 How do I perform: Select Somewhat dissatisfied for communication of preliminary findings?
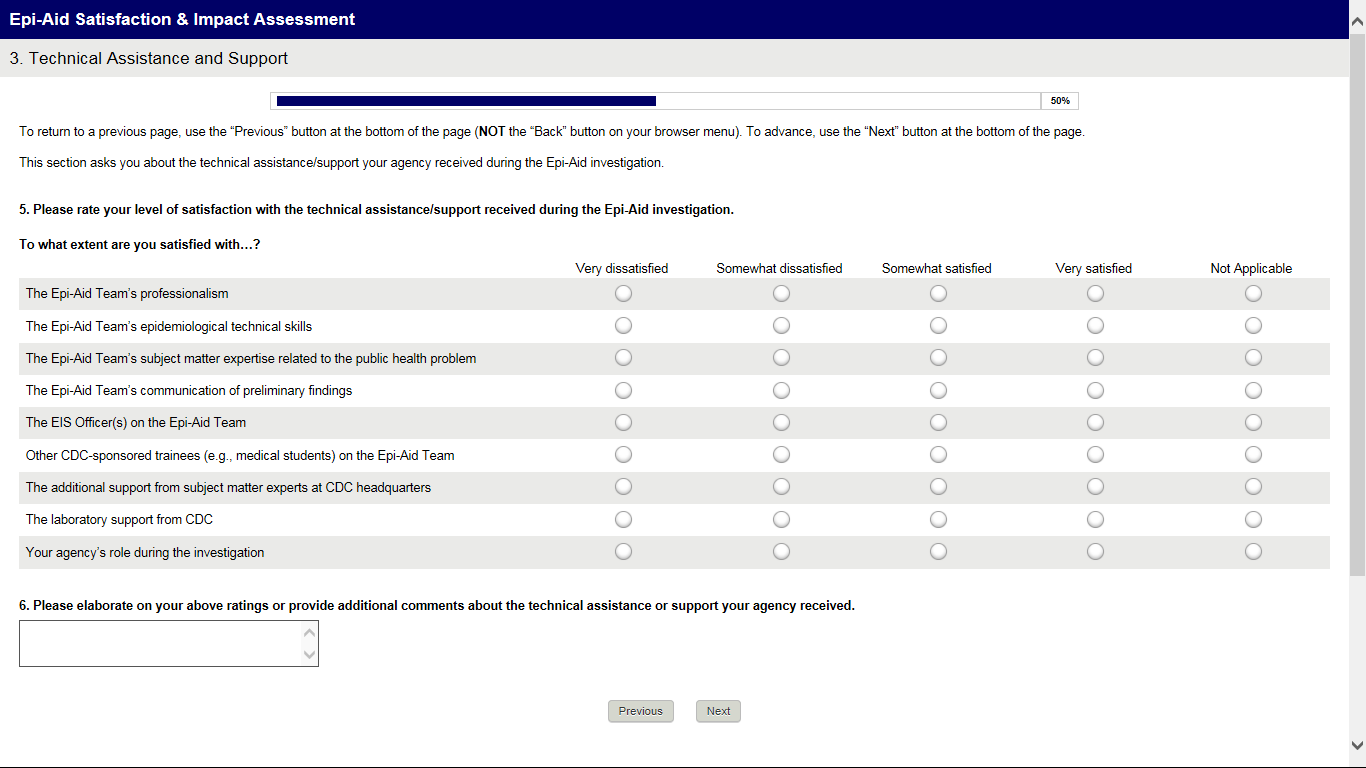(x=781, y=390)
